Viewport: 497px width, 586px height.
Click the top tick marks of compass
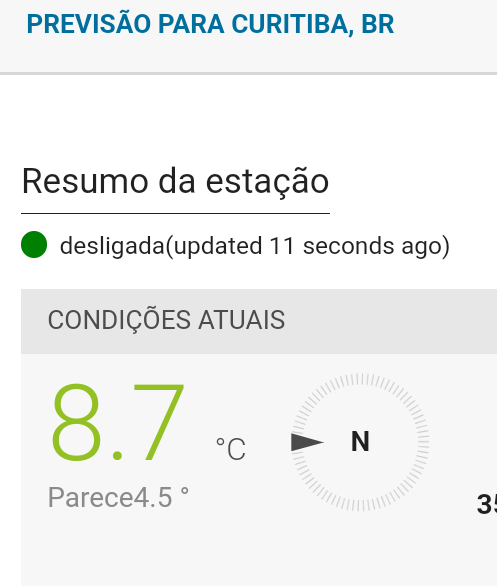click(x=360, y=380)
